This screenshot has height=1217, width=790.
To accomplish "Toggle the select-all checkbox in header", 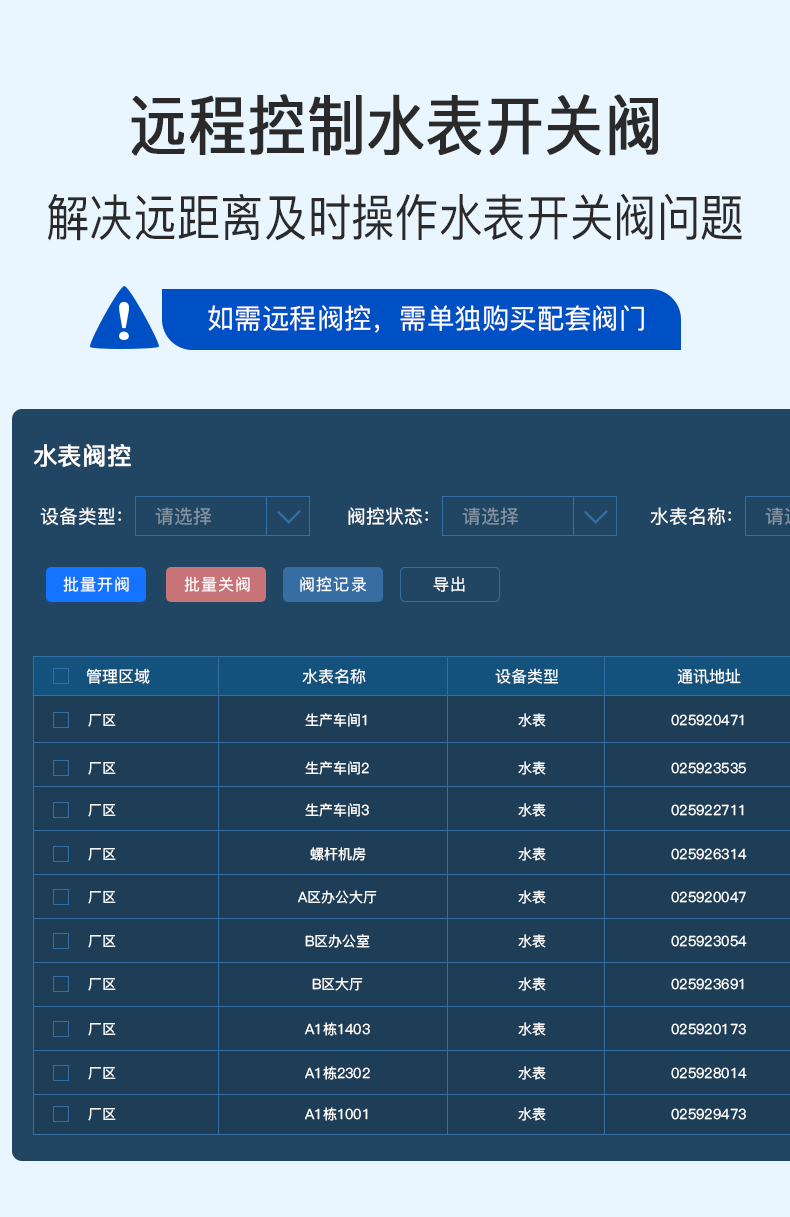I will [61, 676].
